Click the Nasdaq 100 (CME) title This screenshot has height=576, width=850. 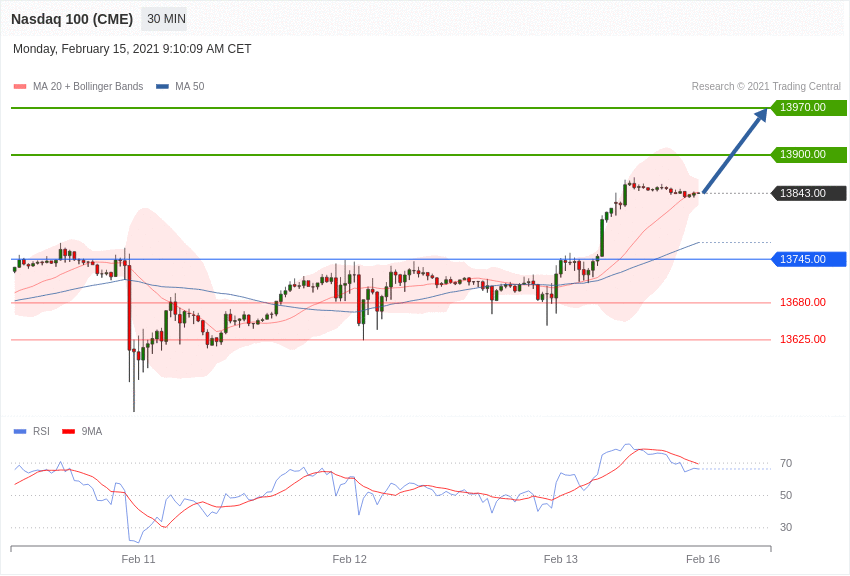(x=72, y=19)
